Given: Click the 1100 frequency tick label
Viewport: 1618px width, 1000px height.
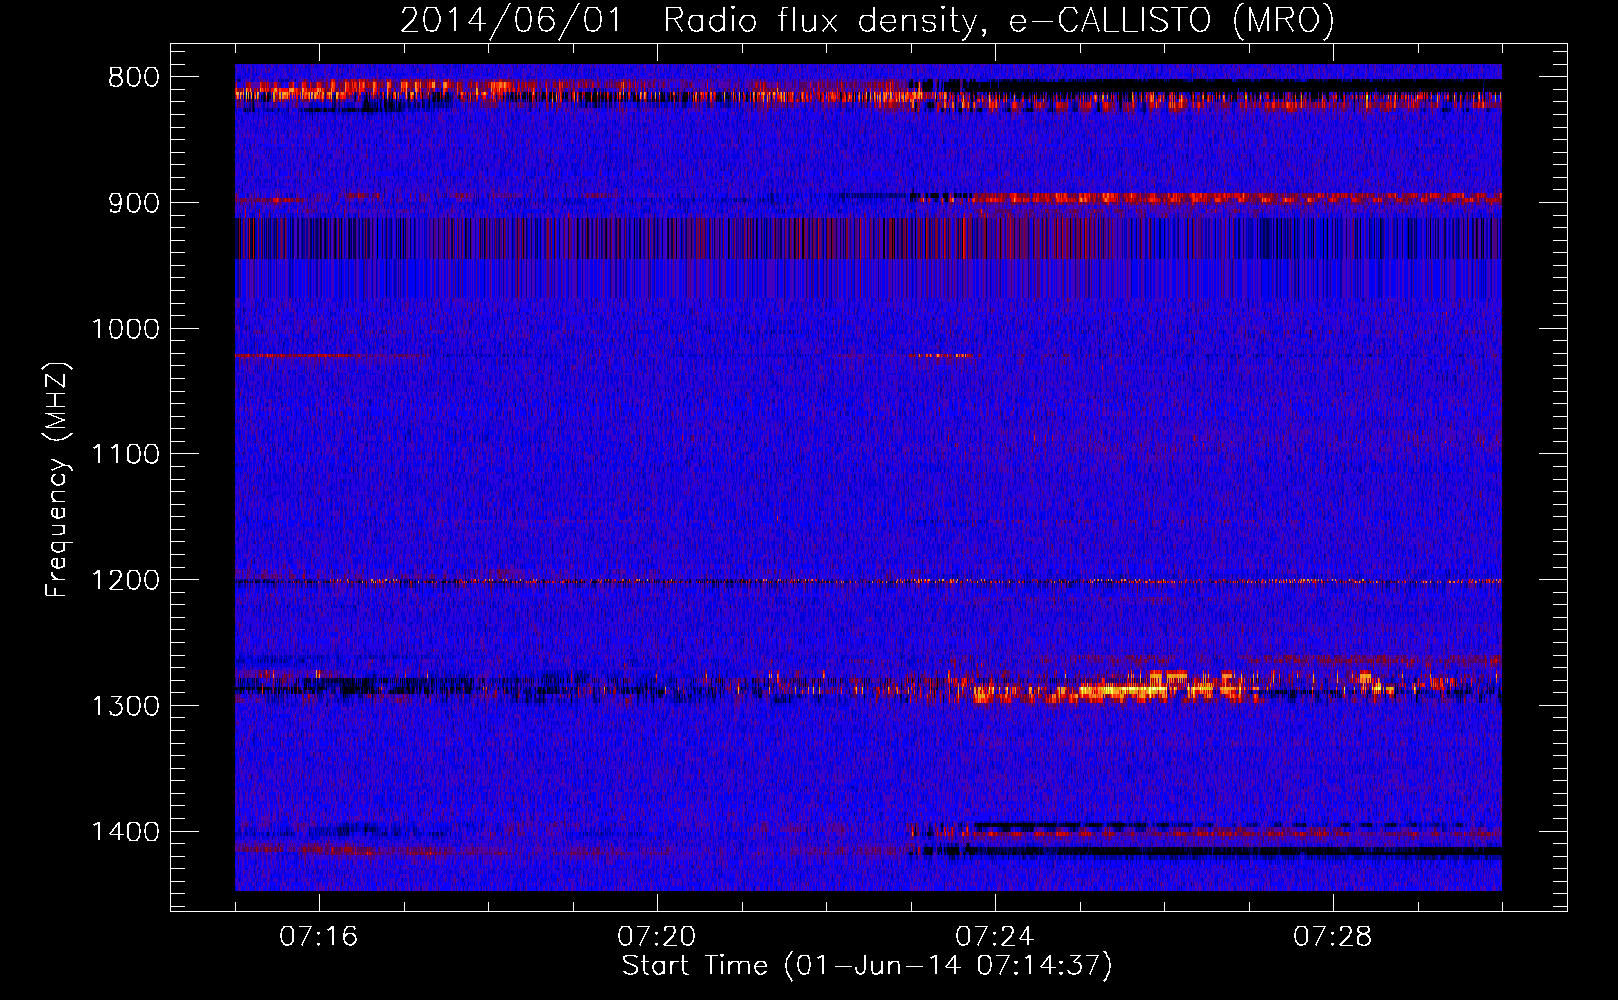Looking at the screenshot, I should [x=125, y=455].
